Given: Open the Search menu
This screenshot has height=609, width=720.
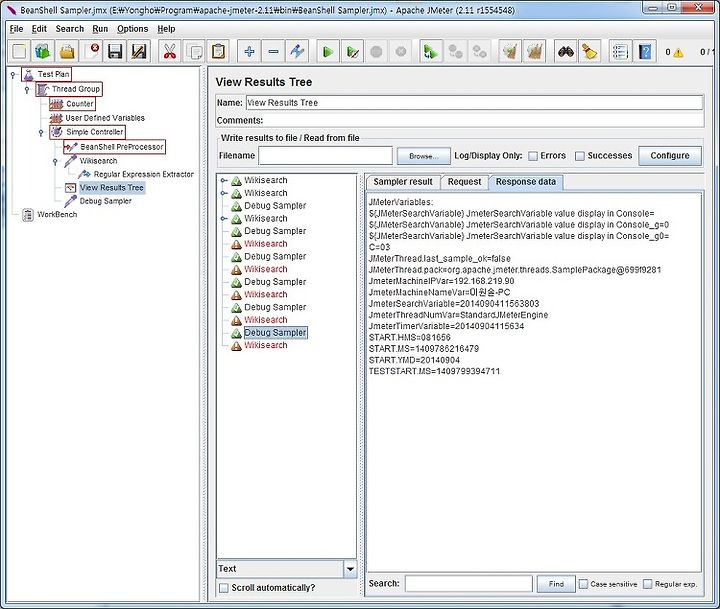Looking at the screenshot, I should (70, 29).
